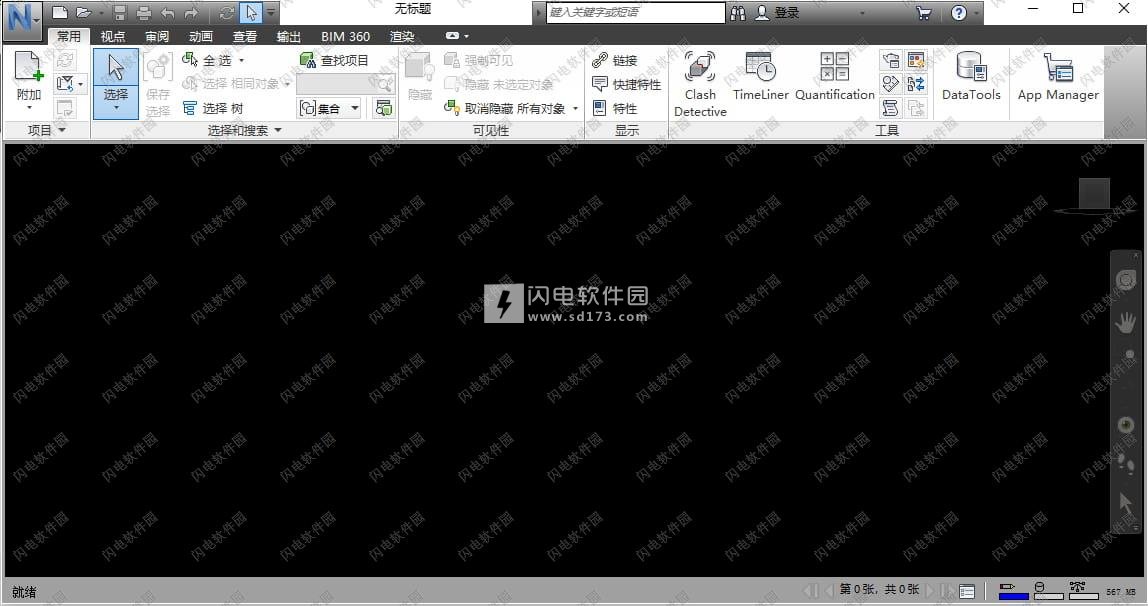Select the Steering Wheel navigation tool
1148x606 pixels.
pos(1125,280)
